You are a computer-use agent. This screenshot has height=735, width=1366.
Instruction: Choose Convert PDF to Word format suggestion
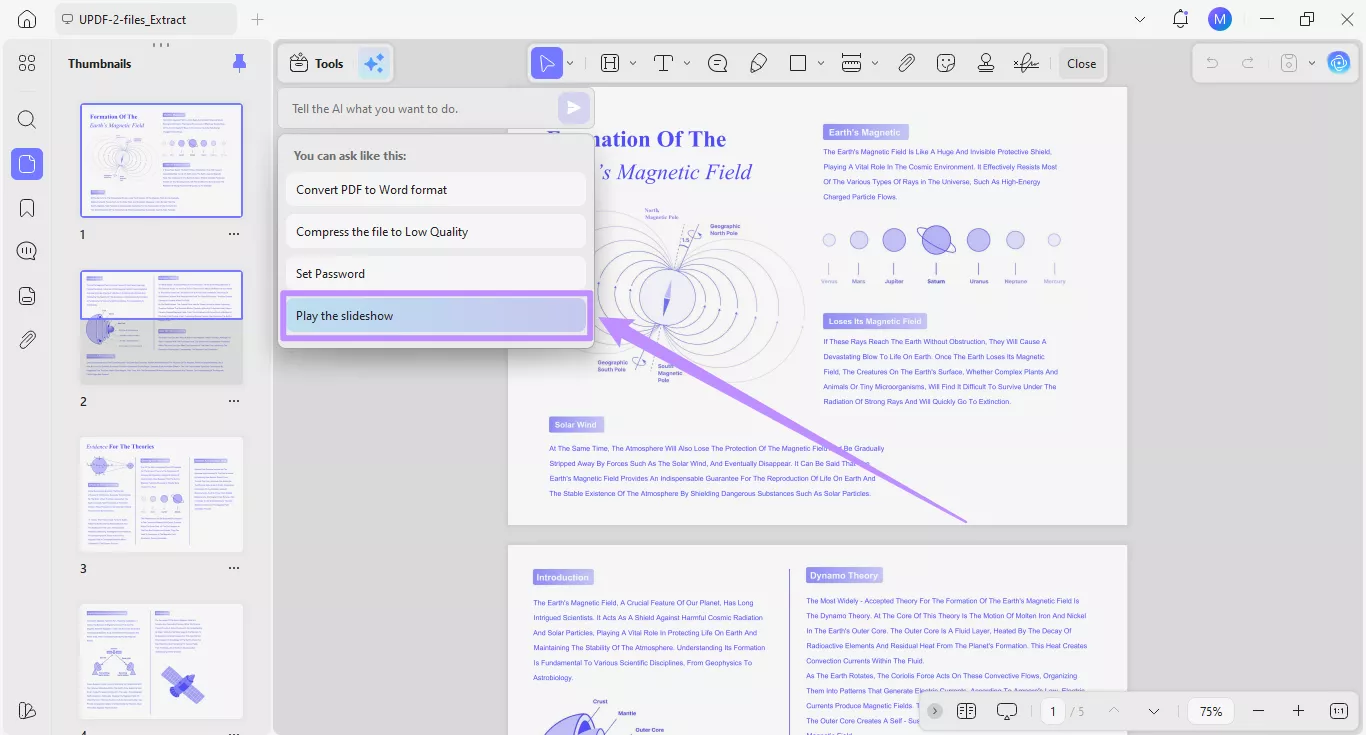tap(436, 189)
